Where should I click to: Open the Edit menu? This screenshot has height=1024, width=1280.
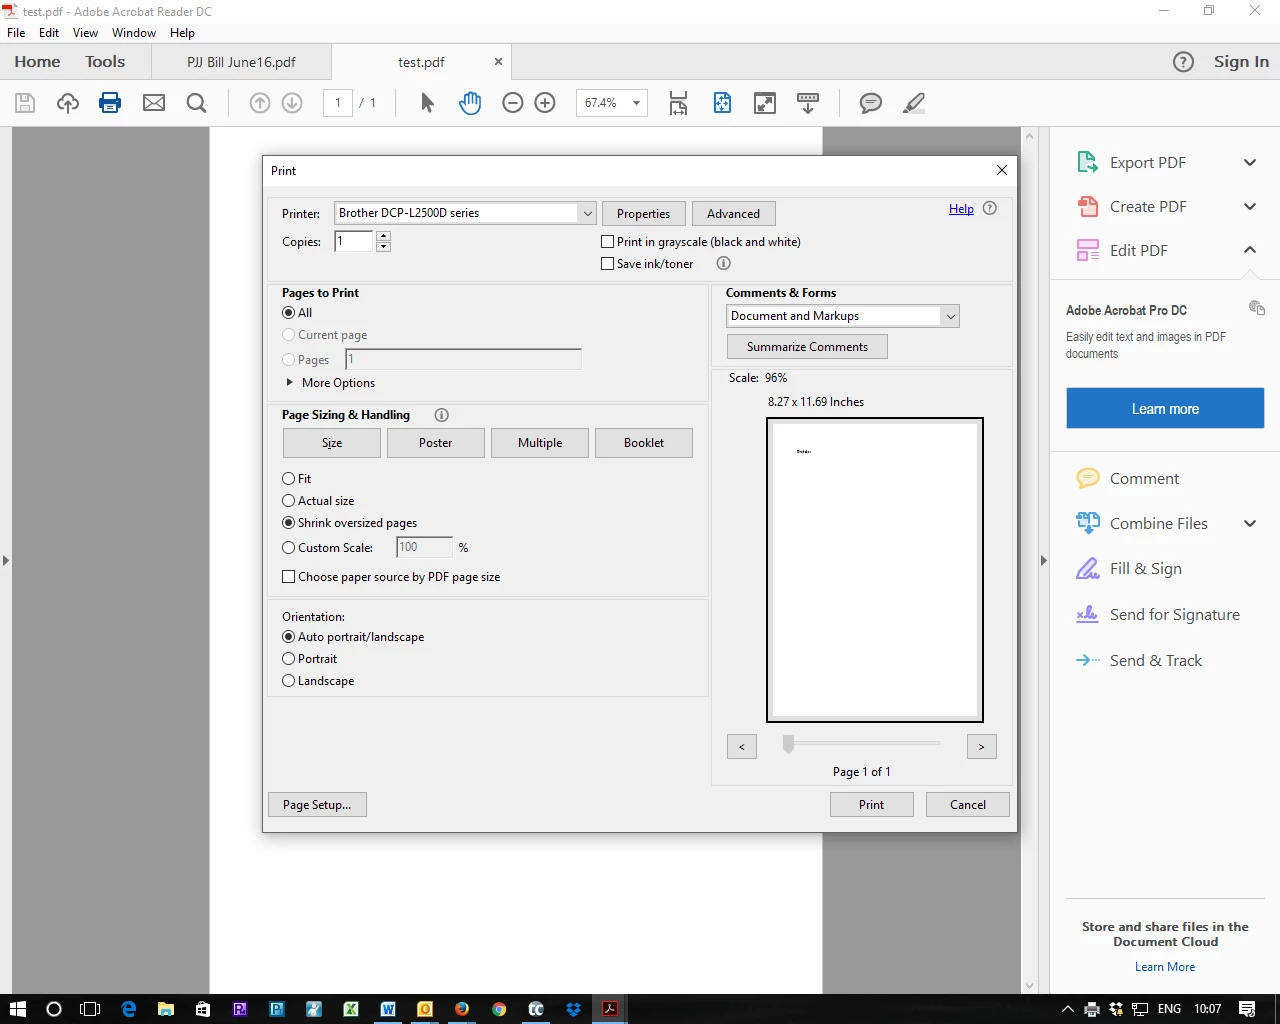click(49, 33)
